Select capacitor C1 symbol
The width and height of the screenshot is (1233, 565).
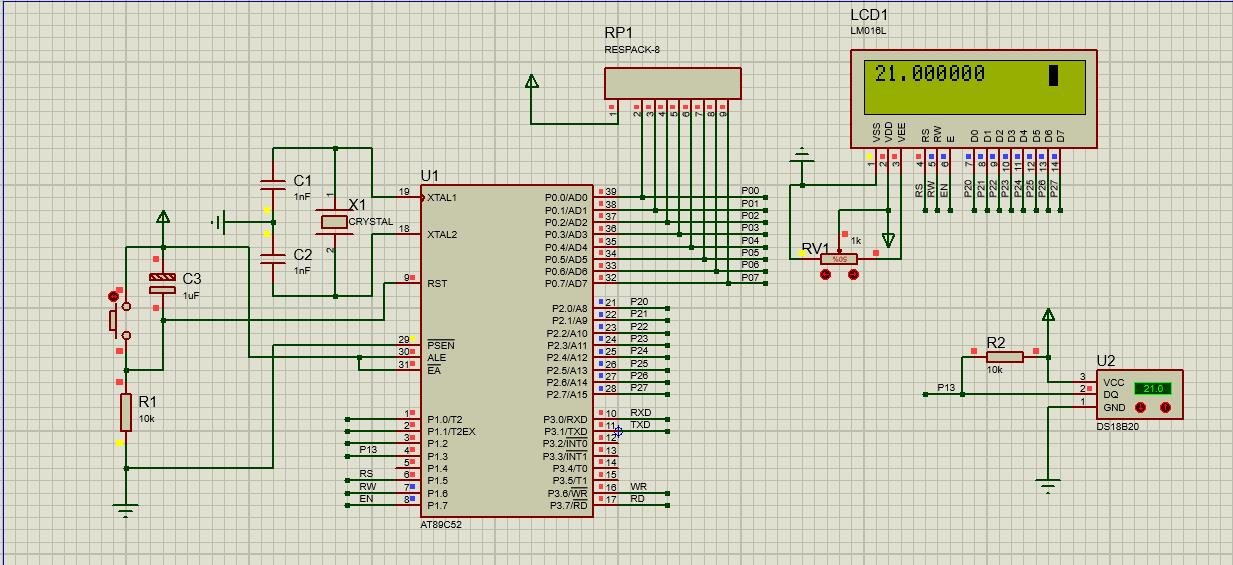click(x=272, y=186)
